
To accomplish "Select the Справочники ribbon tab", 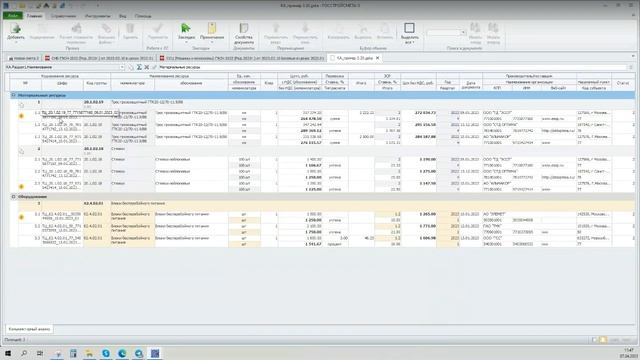I will (x=64, y=16).
